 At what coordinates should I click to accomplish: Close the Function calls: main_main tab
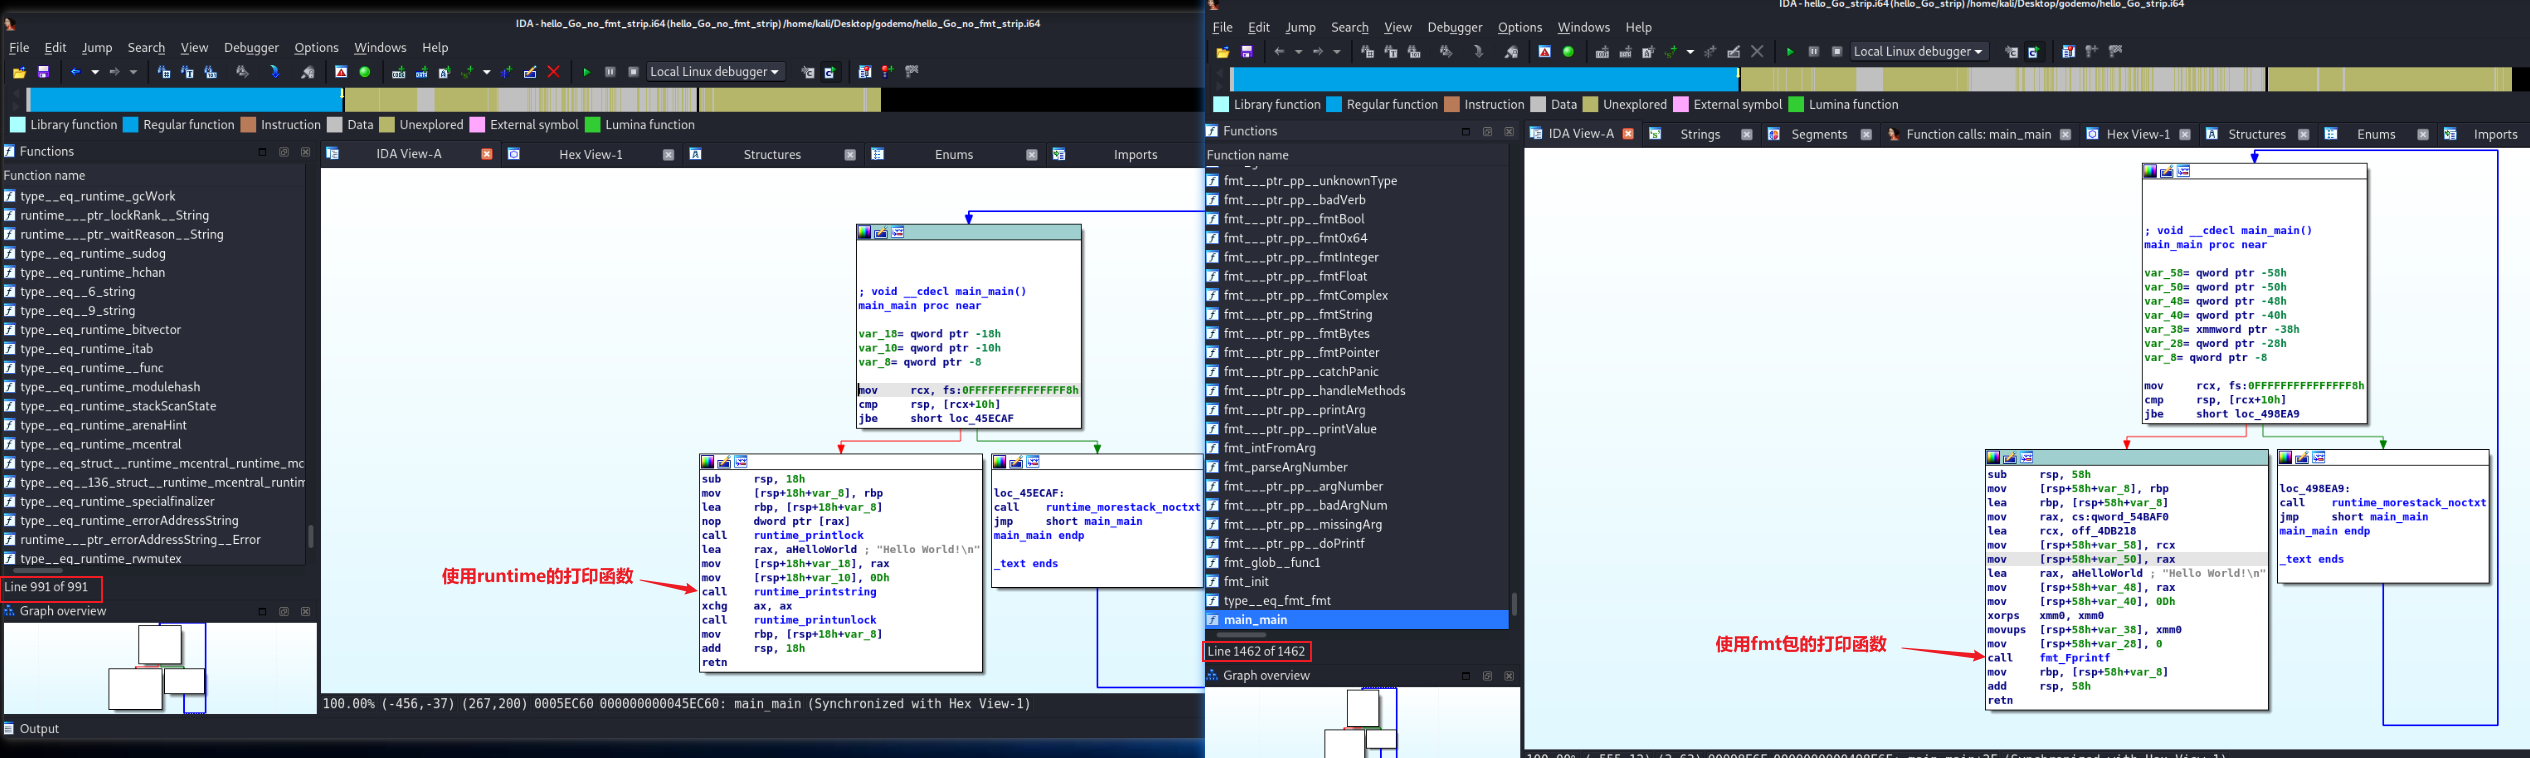point(2065,134)
